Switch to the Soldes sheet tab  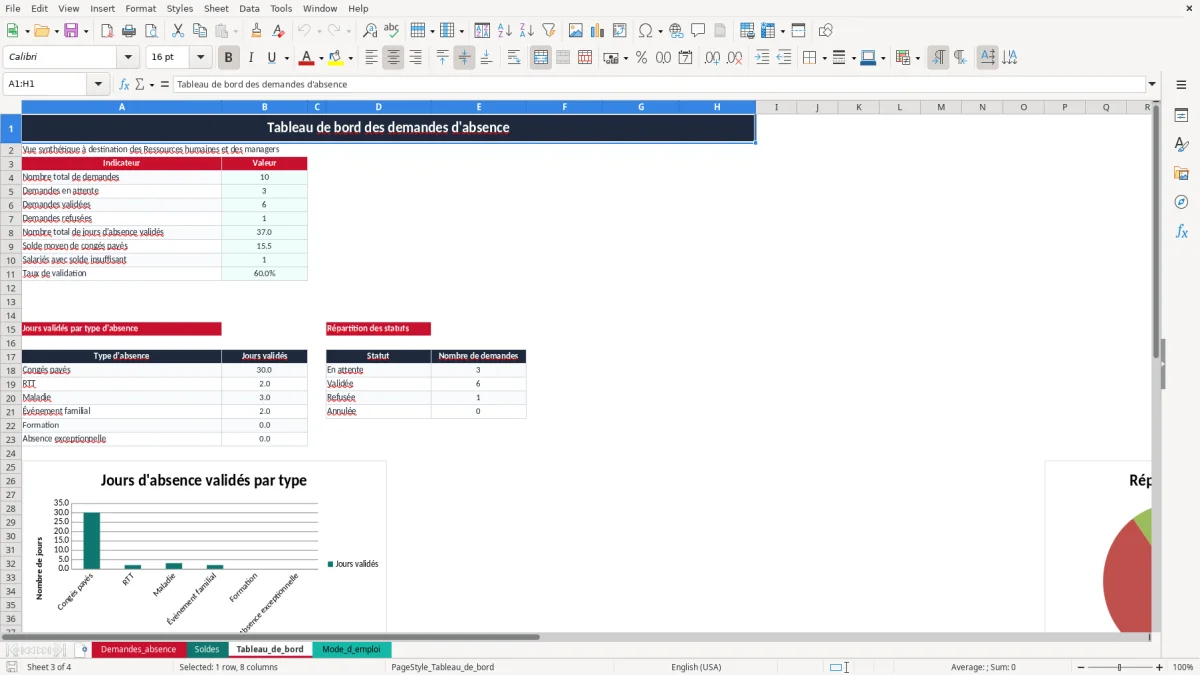(x=207, y=649)
